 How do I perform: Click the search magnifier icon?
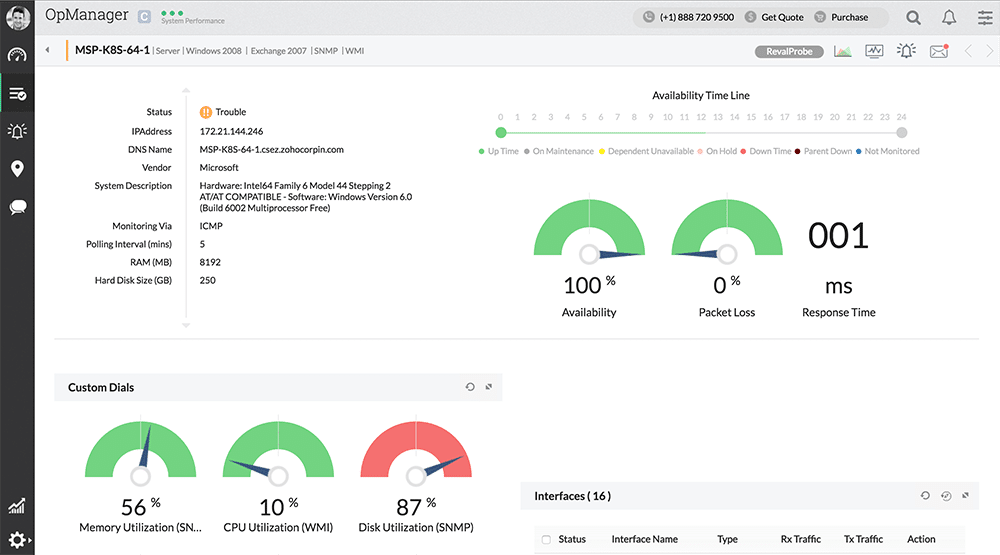tap(913, 18)
